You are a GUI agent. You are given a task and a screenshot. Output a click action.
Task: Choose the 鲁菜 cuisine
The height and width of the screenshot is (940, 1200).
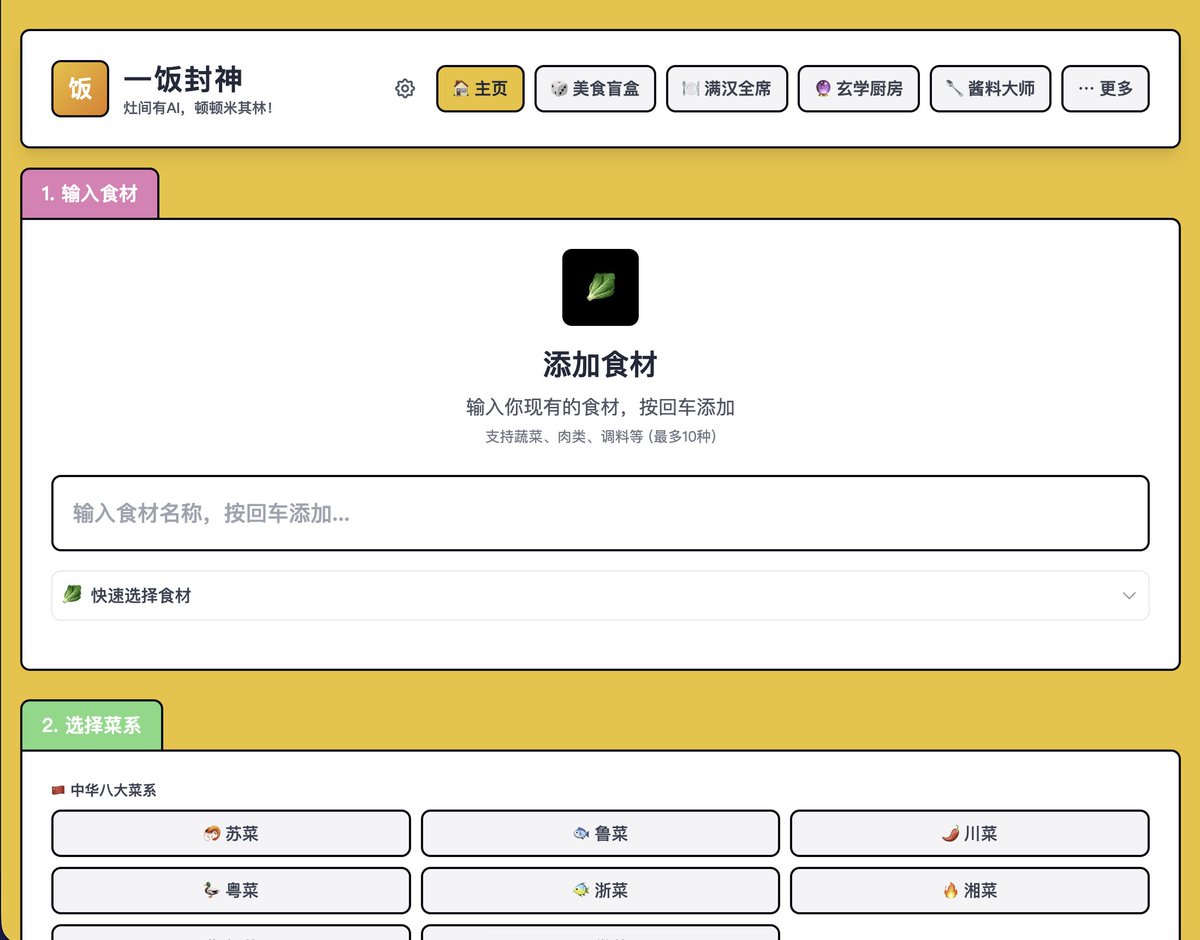pyautogui.click(x=600, y=833)
